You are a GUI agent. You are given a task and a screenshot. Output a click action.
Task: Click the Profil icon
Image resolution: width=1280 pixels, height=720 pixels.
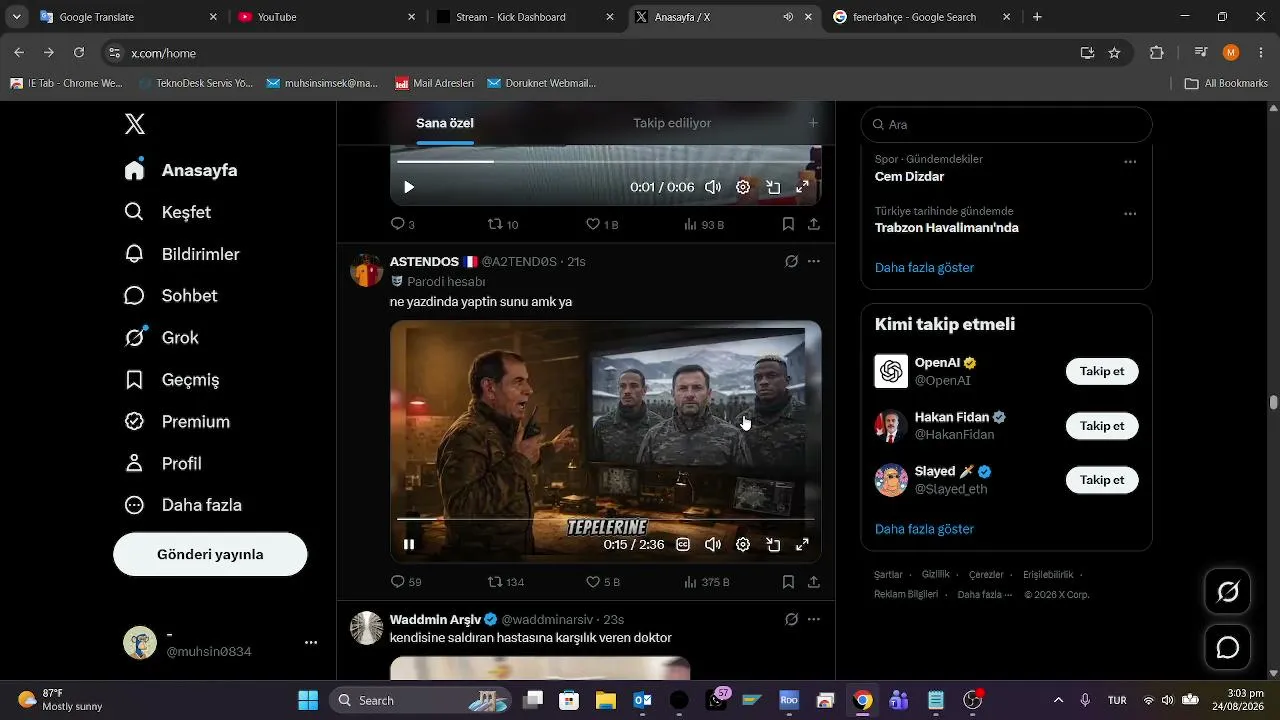pos(134,464)
